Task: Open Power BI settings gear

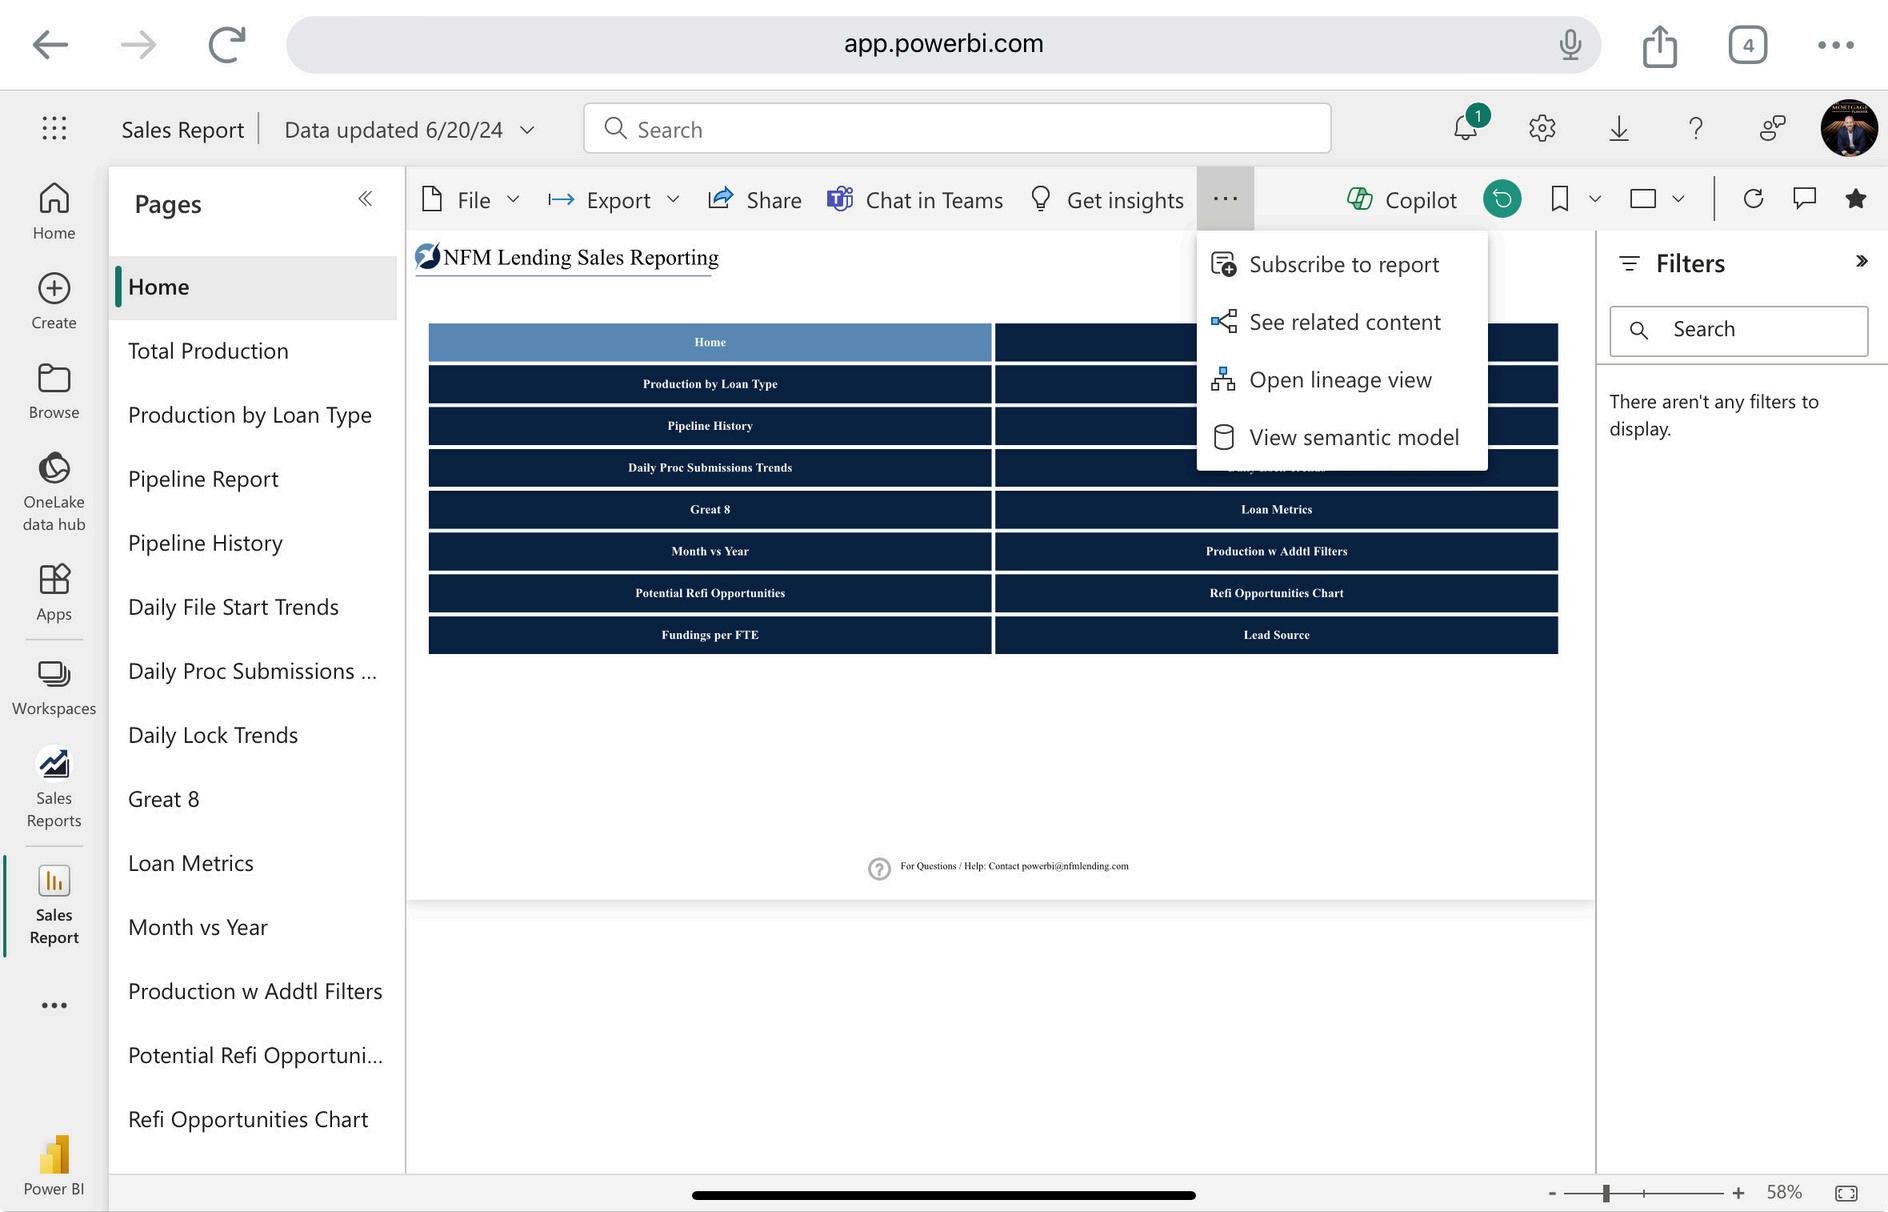Action: pos(1542,128)
